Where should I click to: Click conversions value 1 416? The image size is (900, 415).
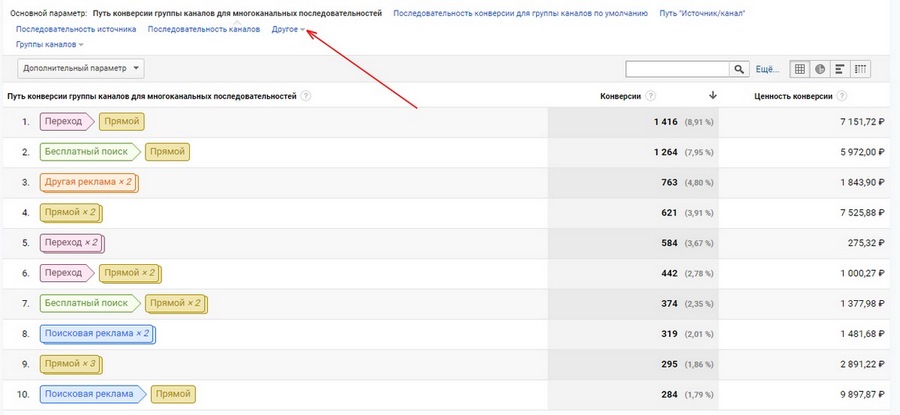click(x=666, y=122)
